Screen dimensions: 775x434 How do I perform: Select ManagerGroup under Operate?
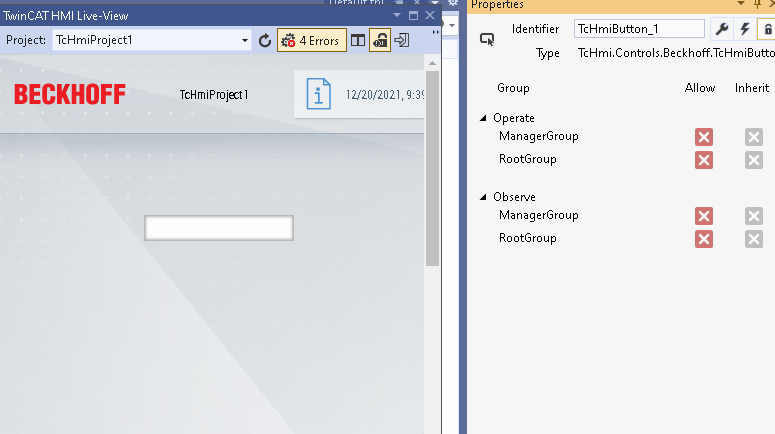point(539,136)
